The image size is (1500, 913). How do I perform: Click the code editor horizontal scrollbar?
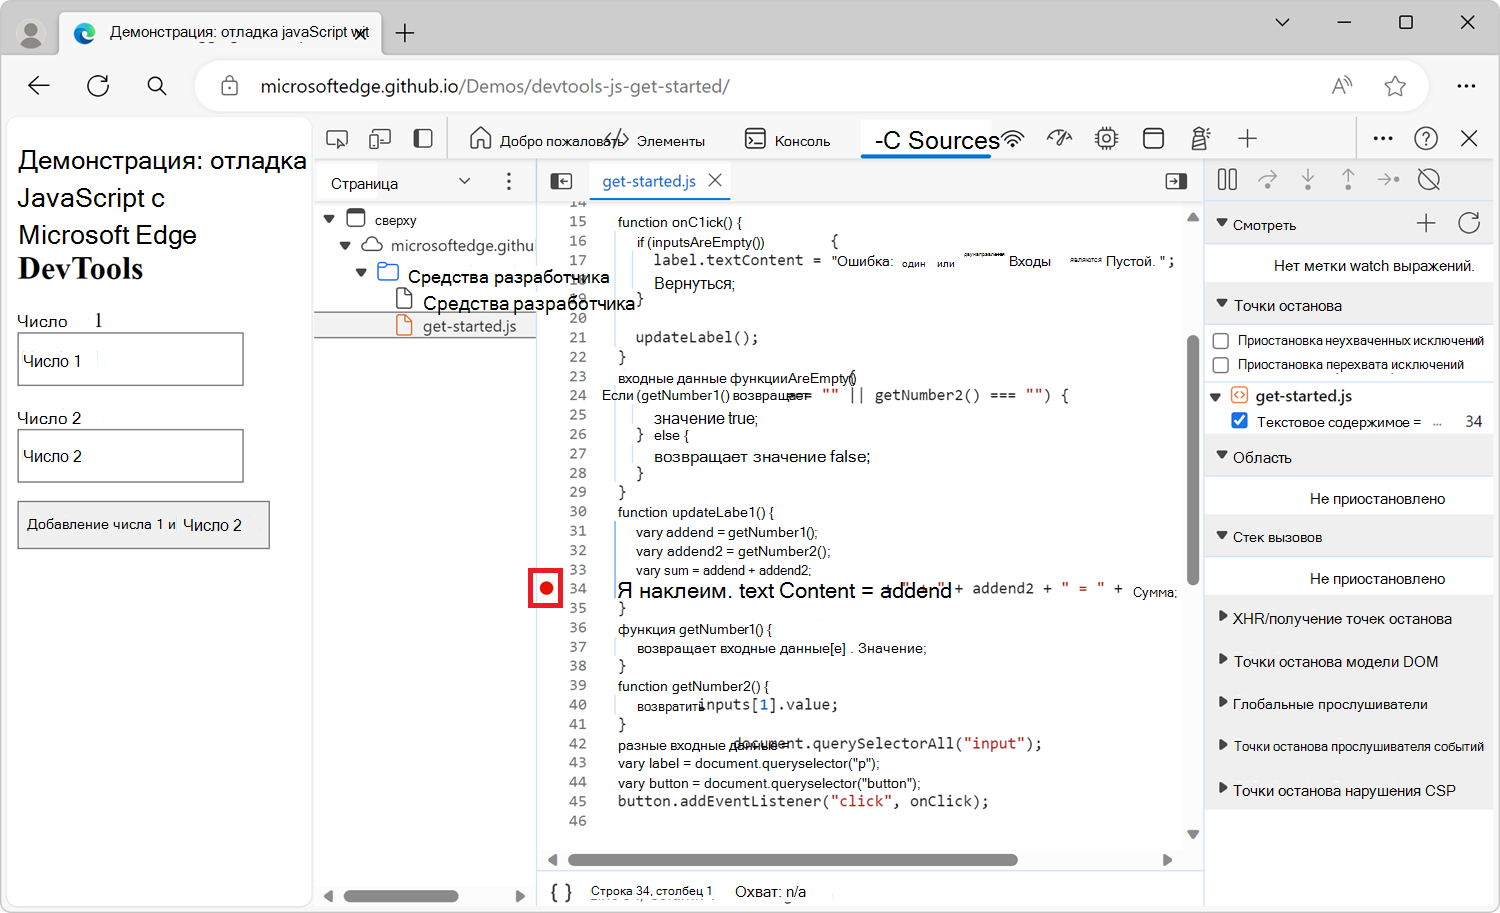coord(792,860)
